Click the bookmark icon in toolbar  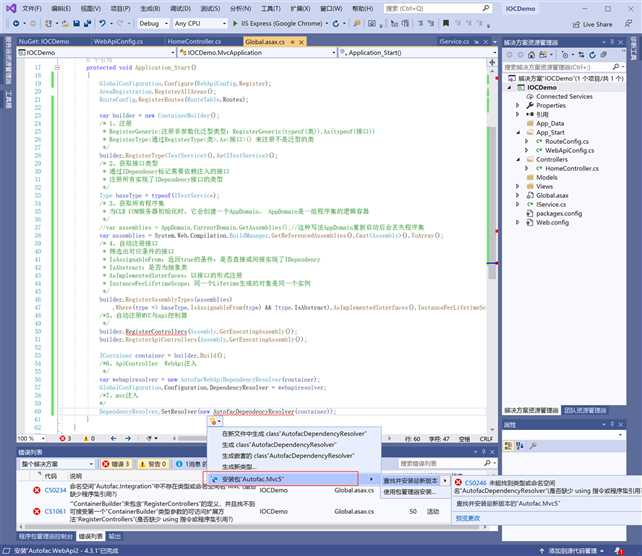click(x=446, y=23)
